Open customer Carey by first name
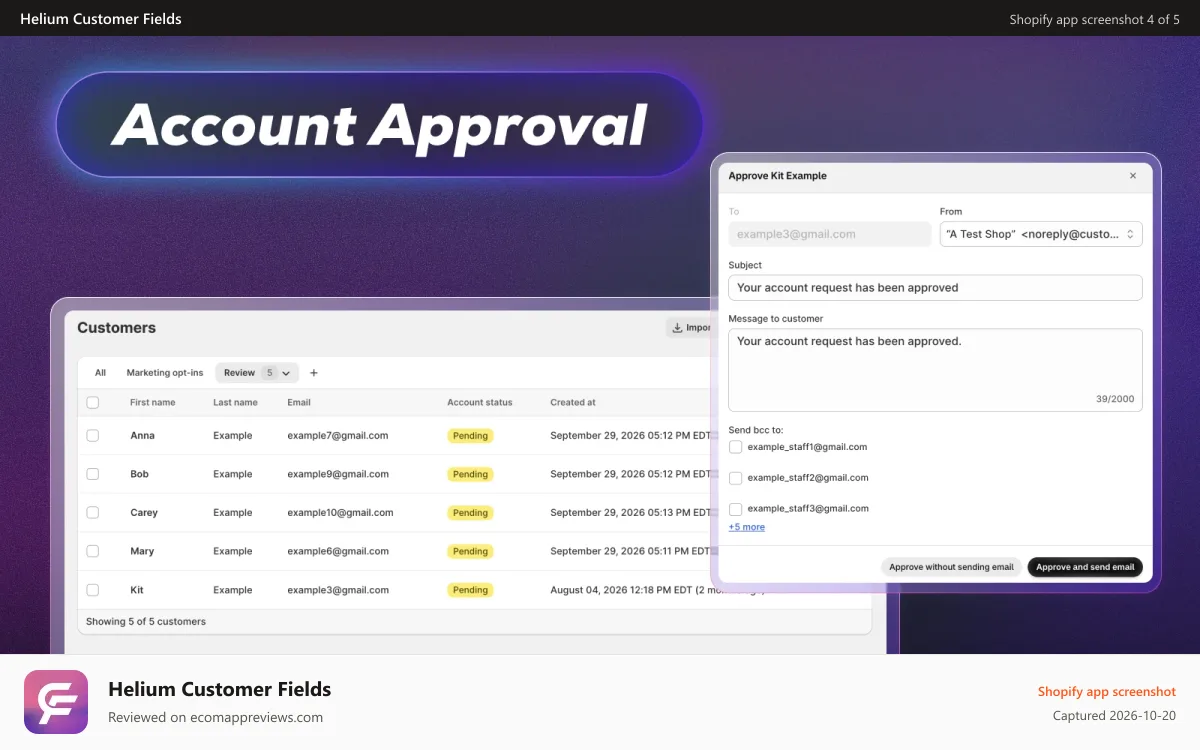Screen dimensions: 1200x750 144,513
